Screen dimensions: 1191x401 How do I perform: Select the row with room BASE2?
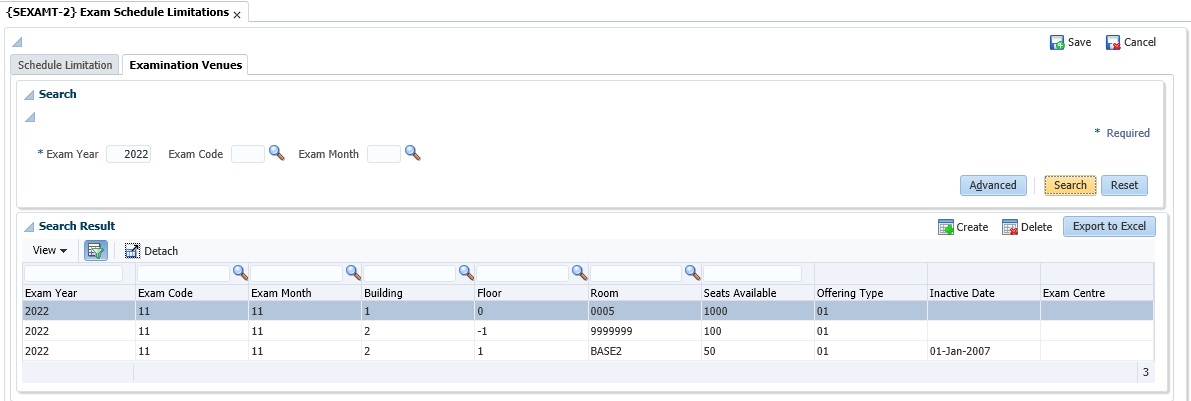(x=588, y=352)
